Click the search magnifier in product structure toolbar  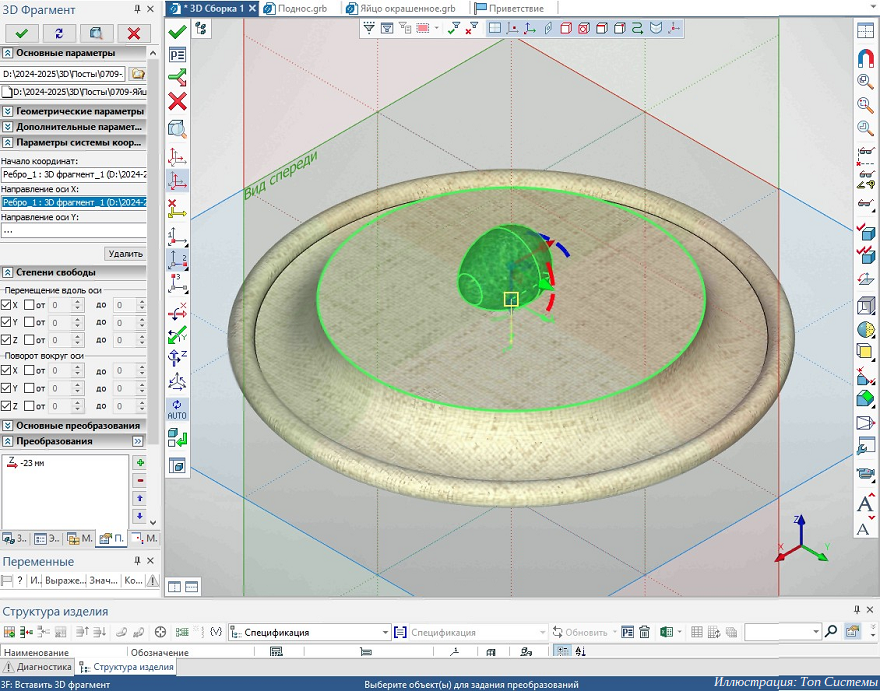tap(830, 632)
